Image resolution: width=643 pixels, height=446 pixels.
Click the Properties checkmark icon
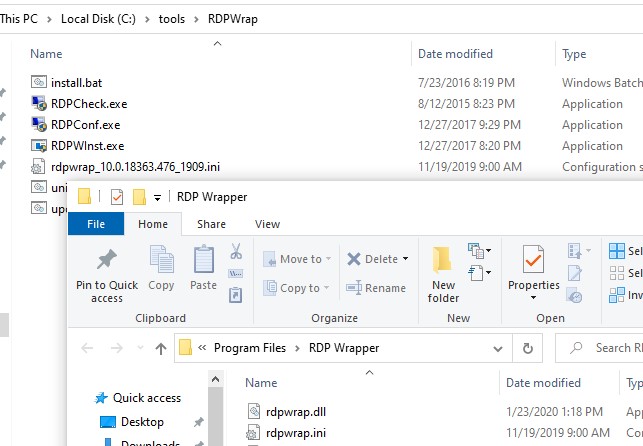533,259
